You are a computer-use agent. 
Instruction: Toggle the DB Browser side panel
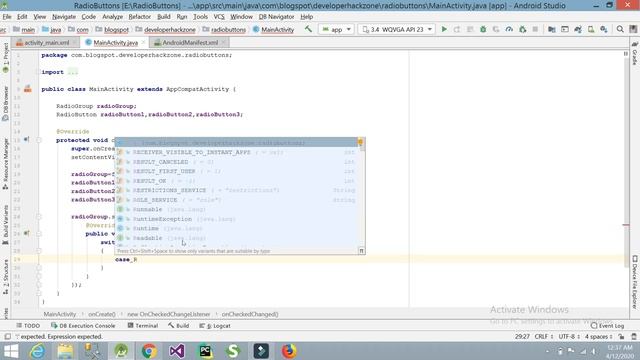click(5, 103)
